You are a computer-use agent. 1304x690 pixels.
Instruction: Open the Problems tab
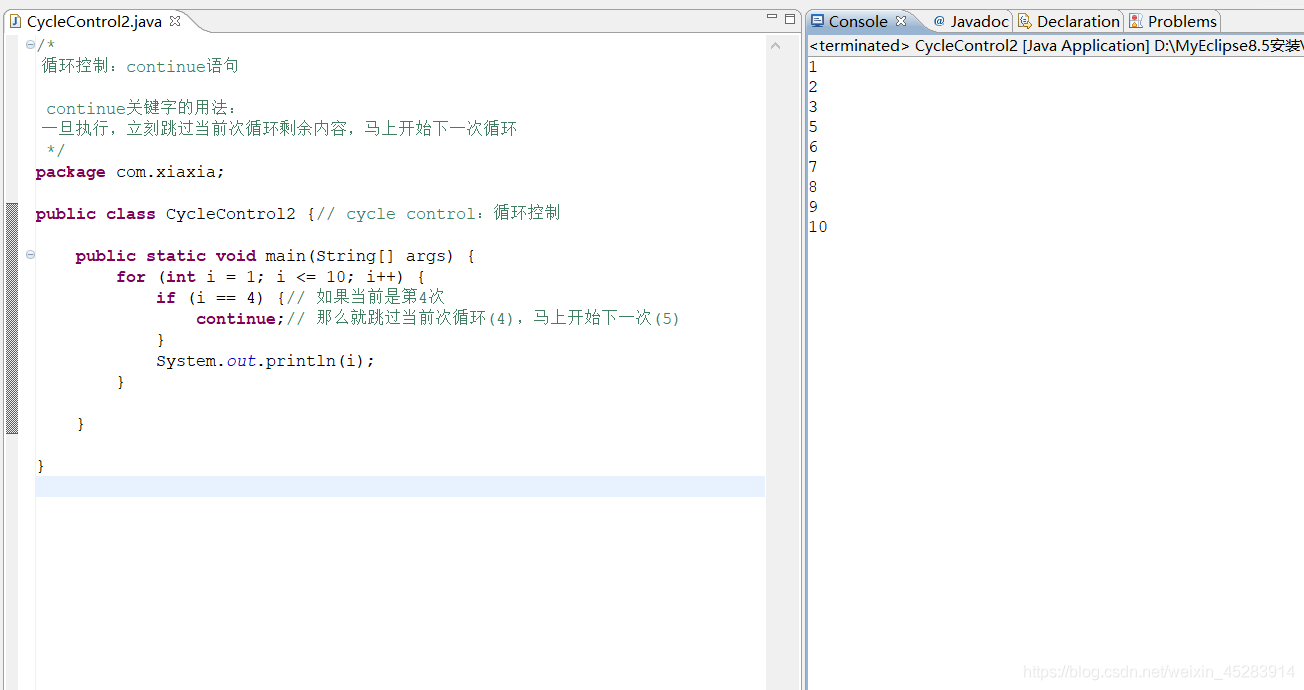tap(1182, 21)
